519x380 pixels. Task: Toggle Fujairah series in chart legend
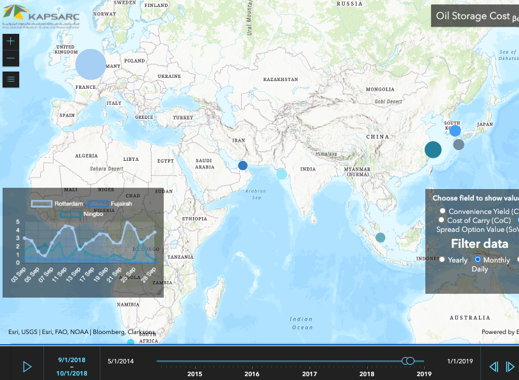coord(110,204)
